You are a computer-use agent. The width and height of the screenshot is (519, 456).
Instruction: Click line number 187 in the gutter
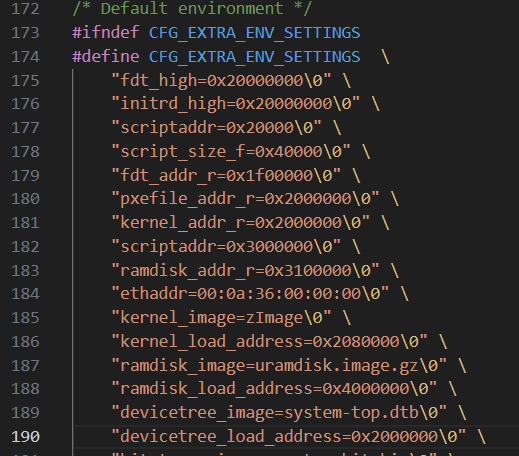(x=25, y=365)
